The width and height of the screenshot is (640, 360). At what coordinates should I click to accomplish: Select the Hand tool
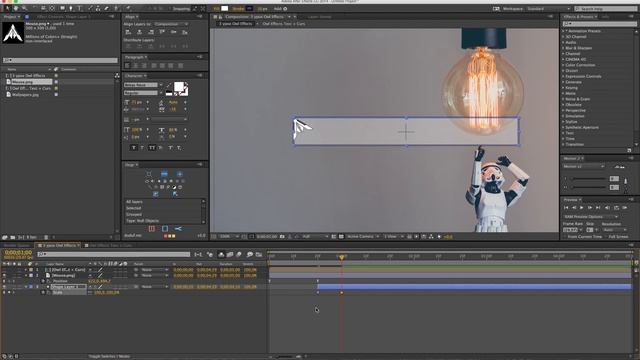16,8
